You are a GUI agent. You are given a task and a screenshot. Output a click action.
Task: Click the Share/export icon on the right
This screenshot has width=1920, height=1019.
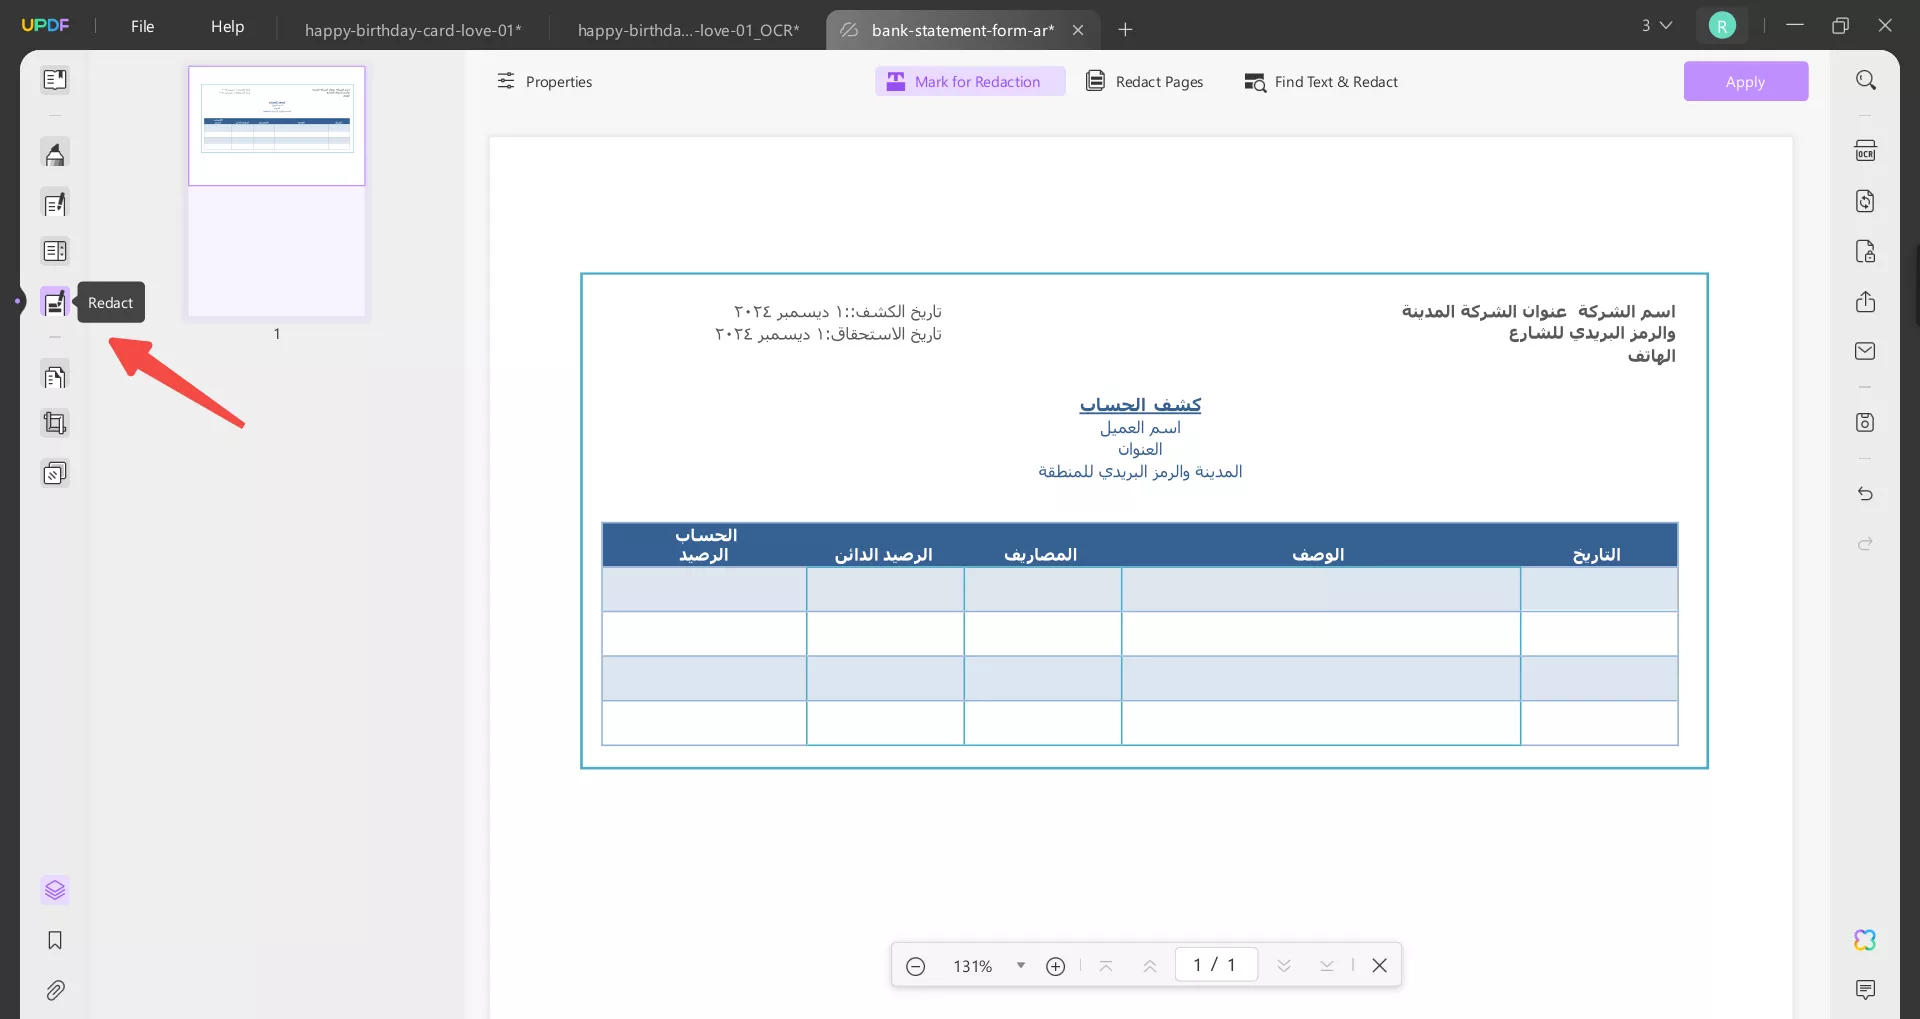[x=1866, y=302]
